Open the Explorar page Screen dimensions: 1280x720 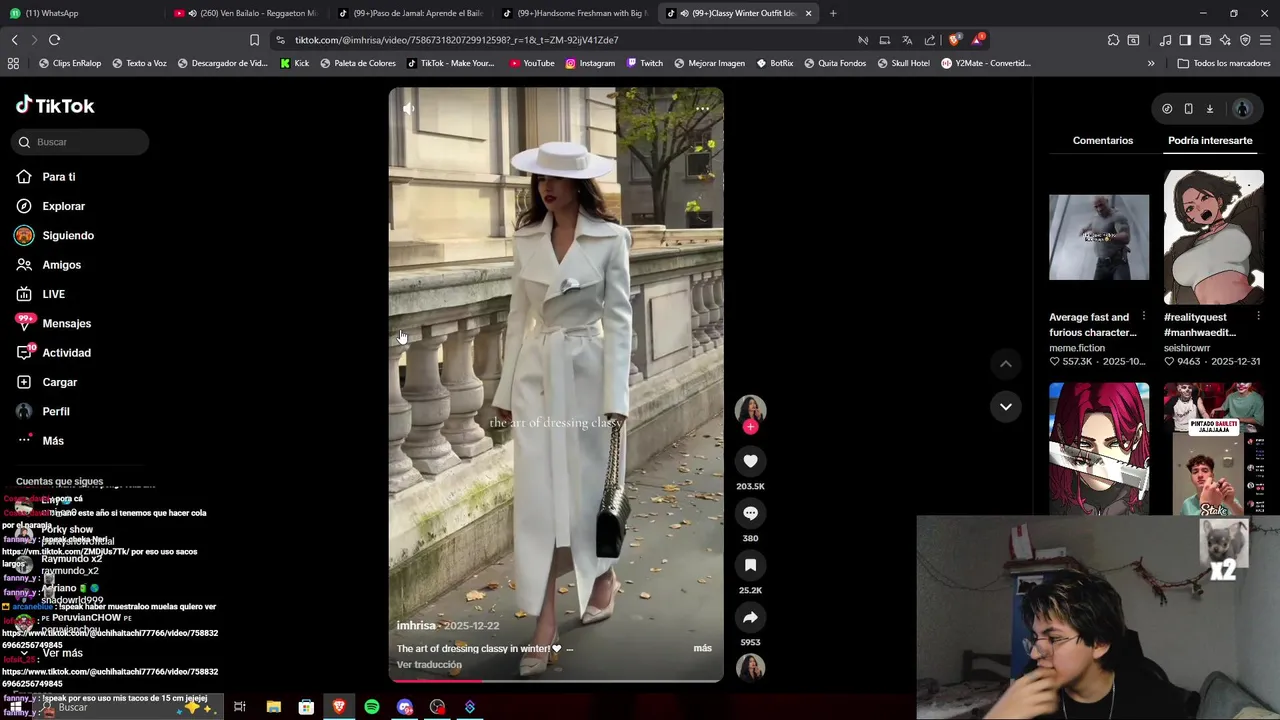point(63,206)
